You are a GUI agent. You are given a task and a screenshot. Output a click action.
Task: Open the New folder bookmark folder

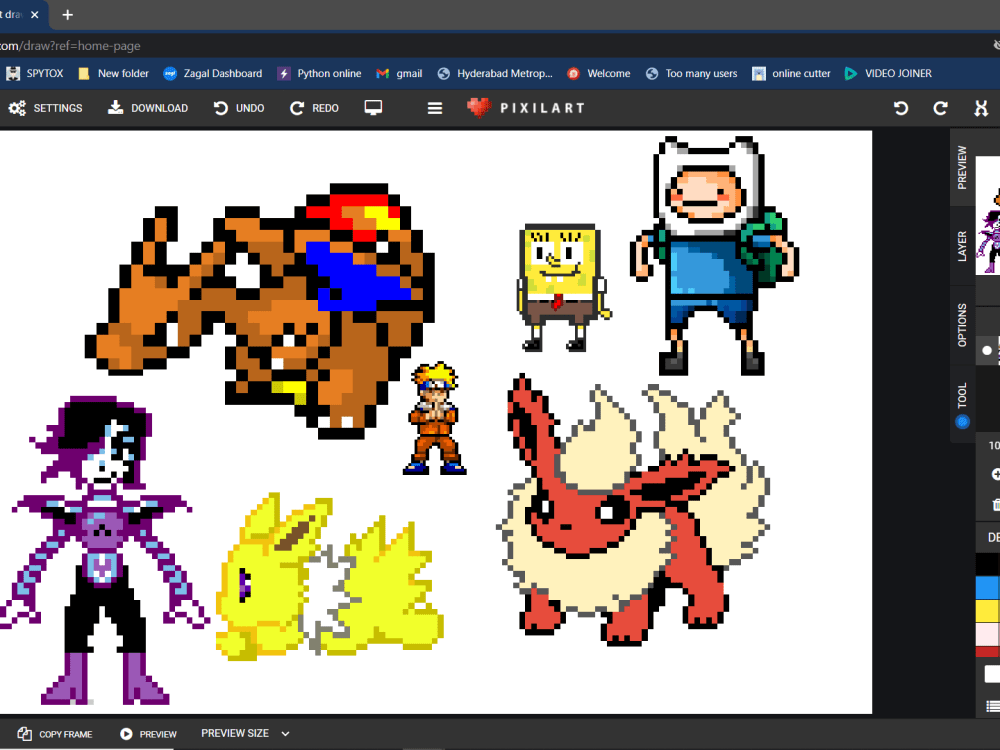point(114,73)
